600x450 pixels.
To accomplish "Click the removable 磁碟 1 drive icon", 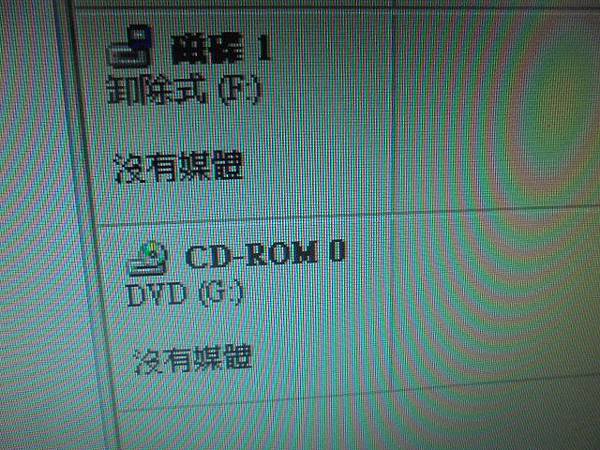I will click(x=130, y=47).
